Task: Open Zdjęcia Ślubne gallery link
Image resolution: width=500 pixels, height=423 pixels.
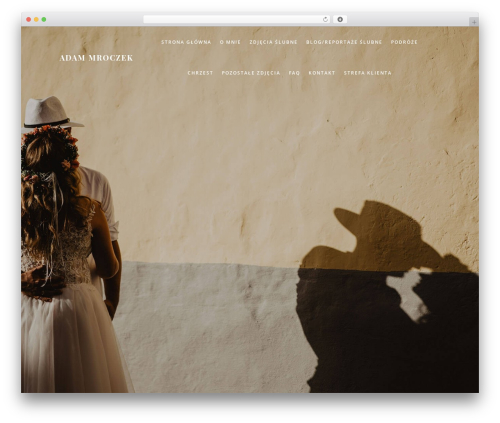Action: point(273,42)
